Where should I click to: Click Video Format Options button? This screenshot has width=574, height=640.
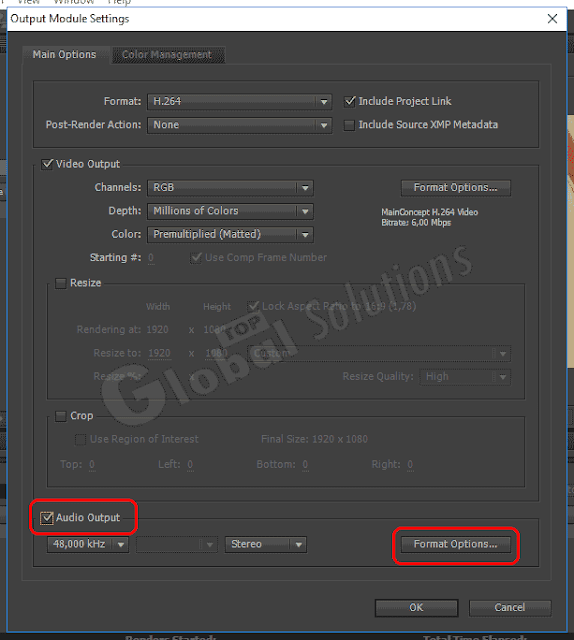tap(456, 188)
